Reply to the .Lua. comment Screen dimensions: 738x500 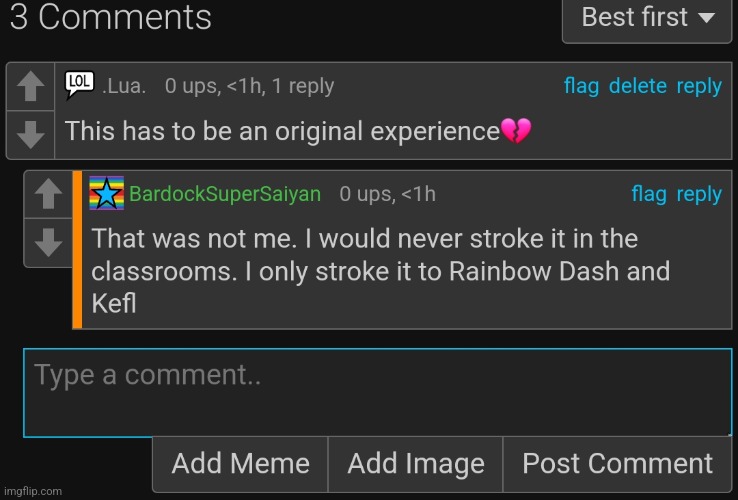(x=698, y=87)
